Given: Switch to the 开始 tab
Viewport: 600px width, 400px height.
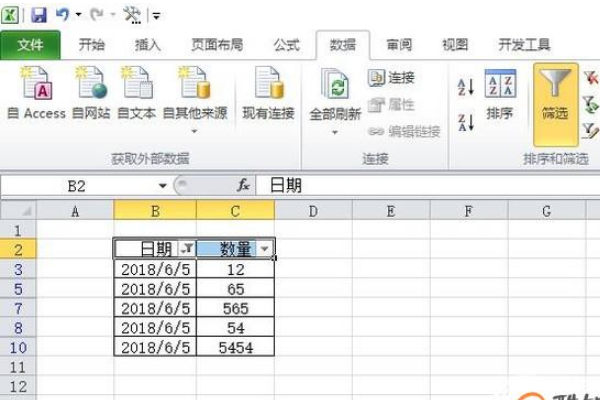Looking at the screenshot, I should pyautogui.click(x=91, y=45).
